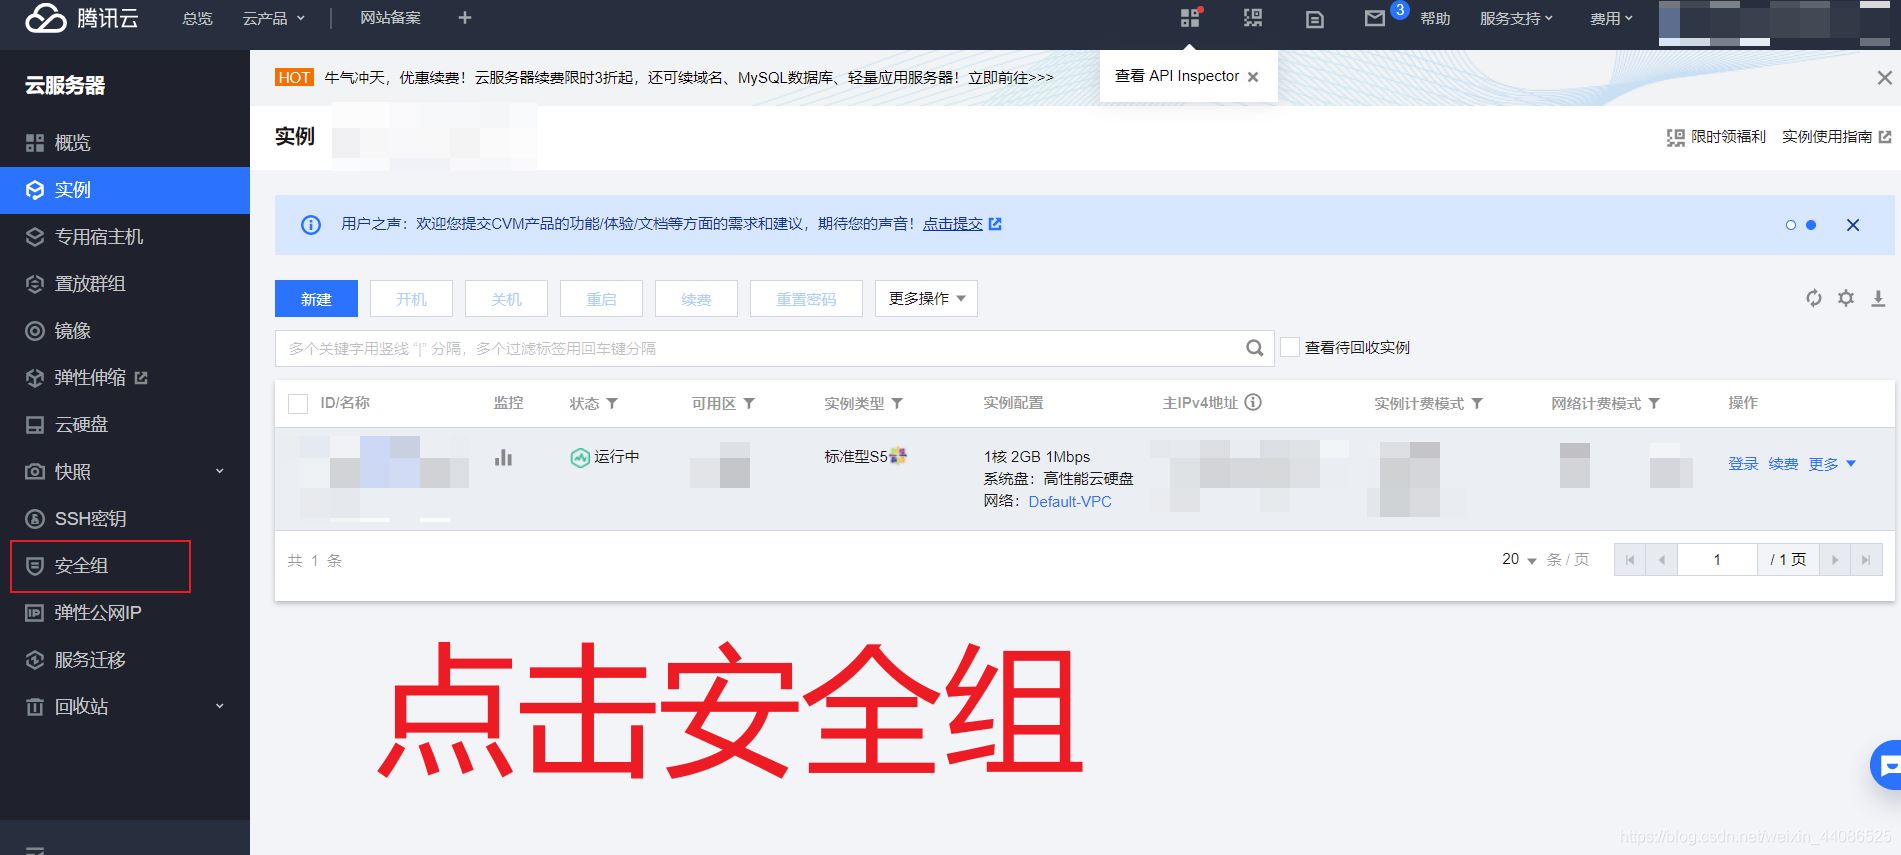
Task: Focus the keyword search input field
Action: 760,348
